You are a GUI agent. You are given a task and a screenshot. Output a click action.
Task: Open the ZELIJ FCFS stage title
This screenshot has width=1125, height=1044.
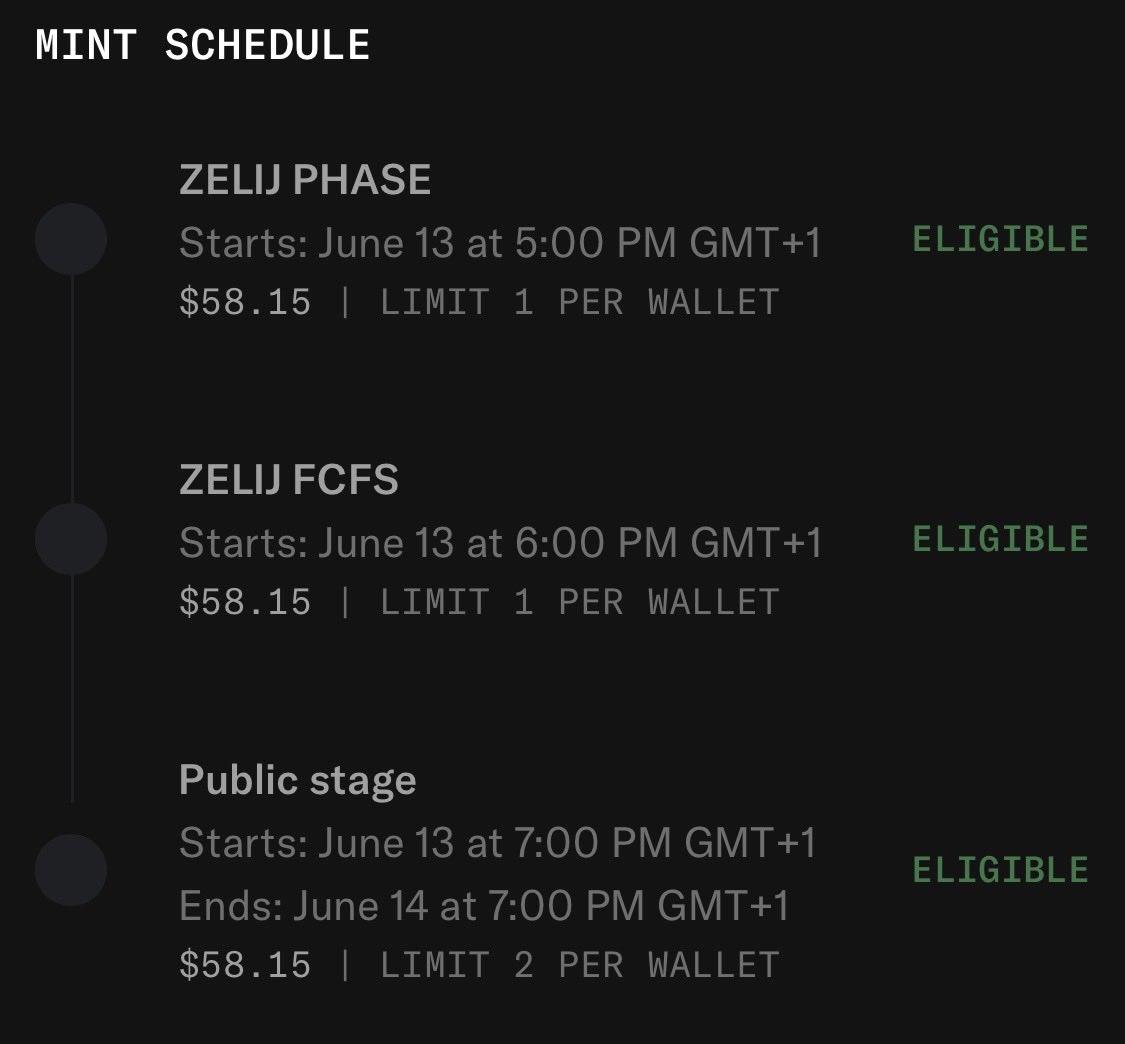click(288, 479)
